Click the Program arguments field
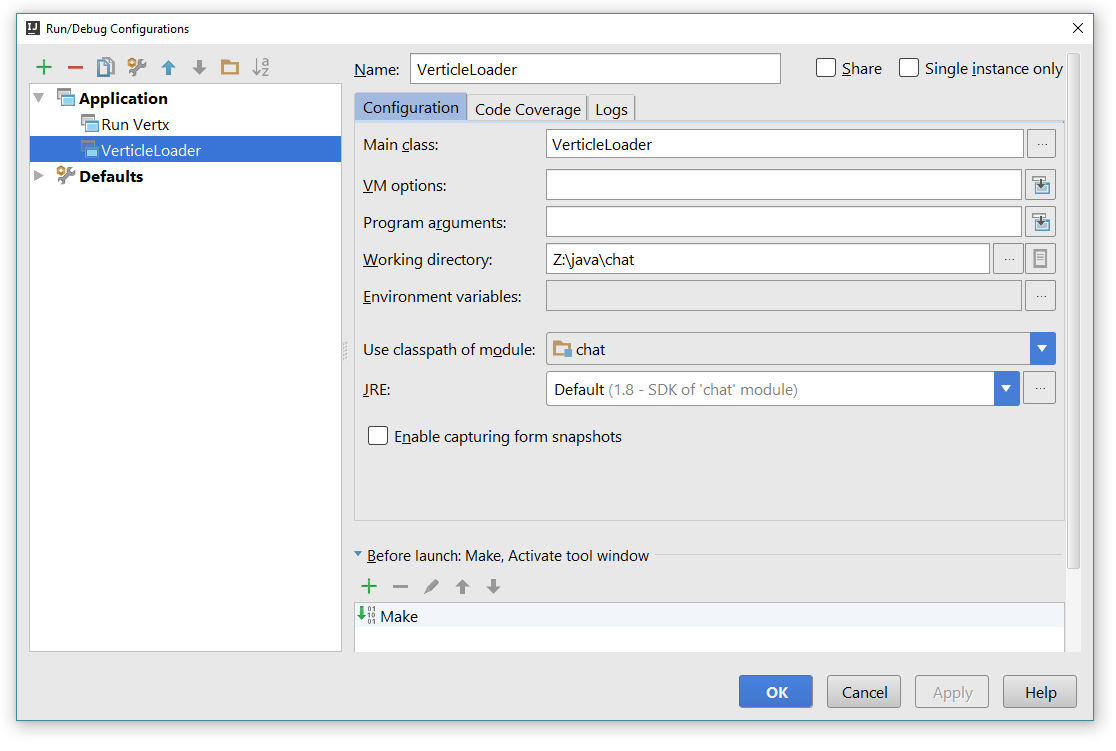Viewport: 1116px width, 751px height. click(783, 222)
